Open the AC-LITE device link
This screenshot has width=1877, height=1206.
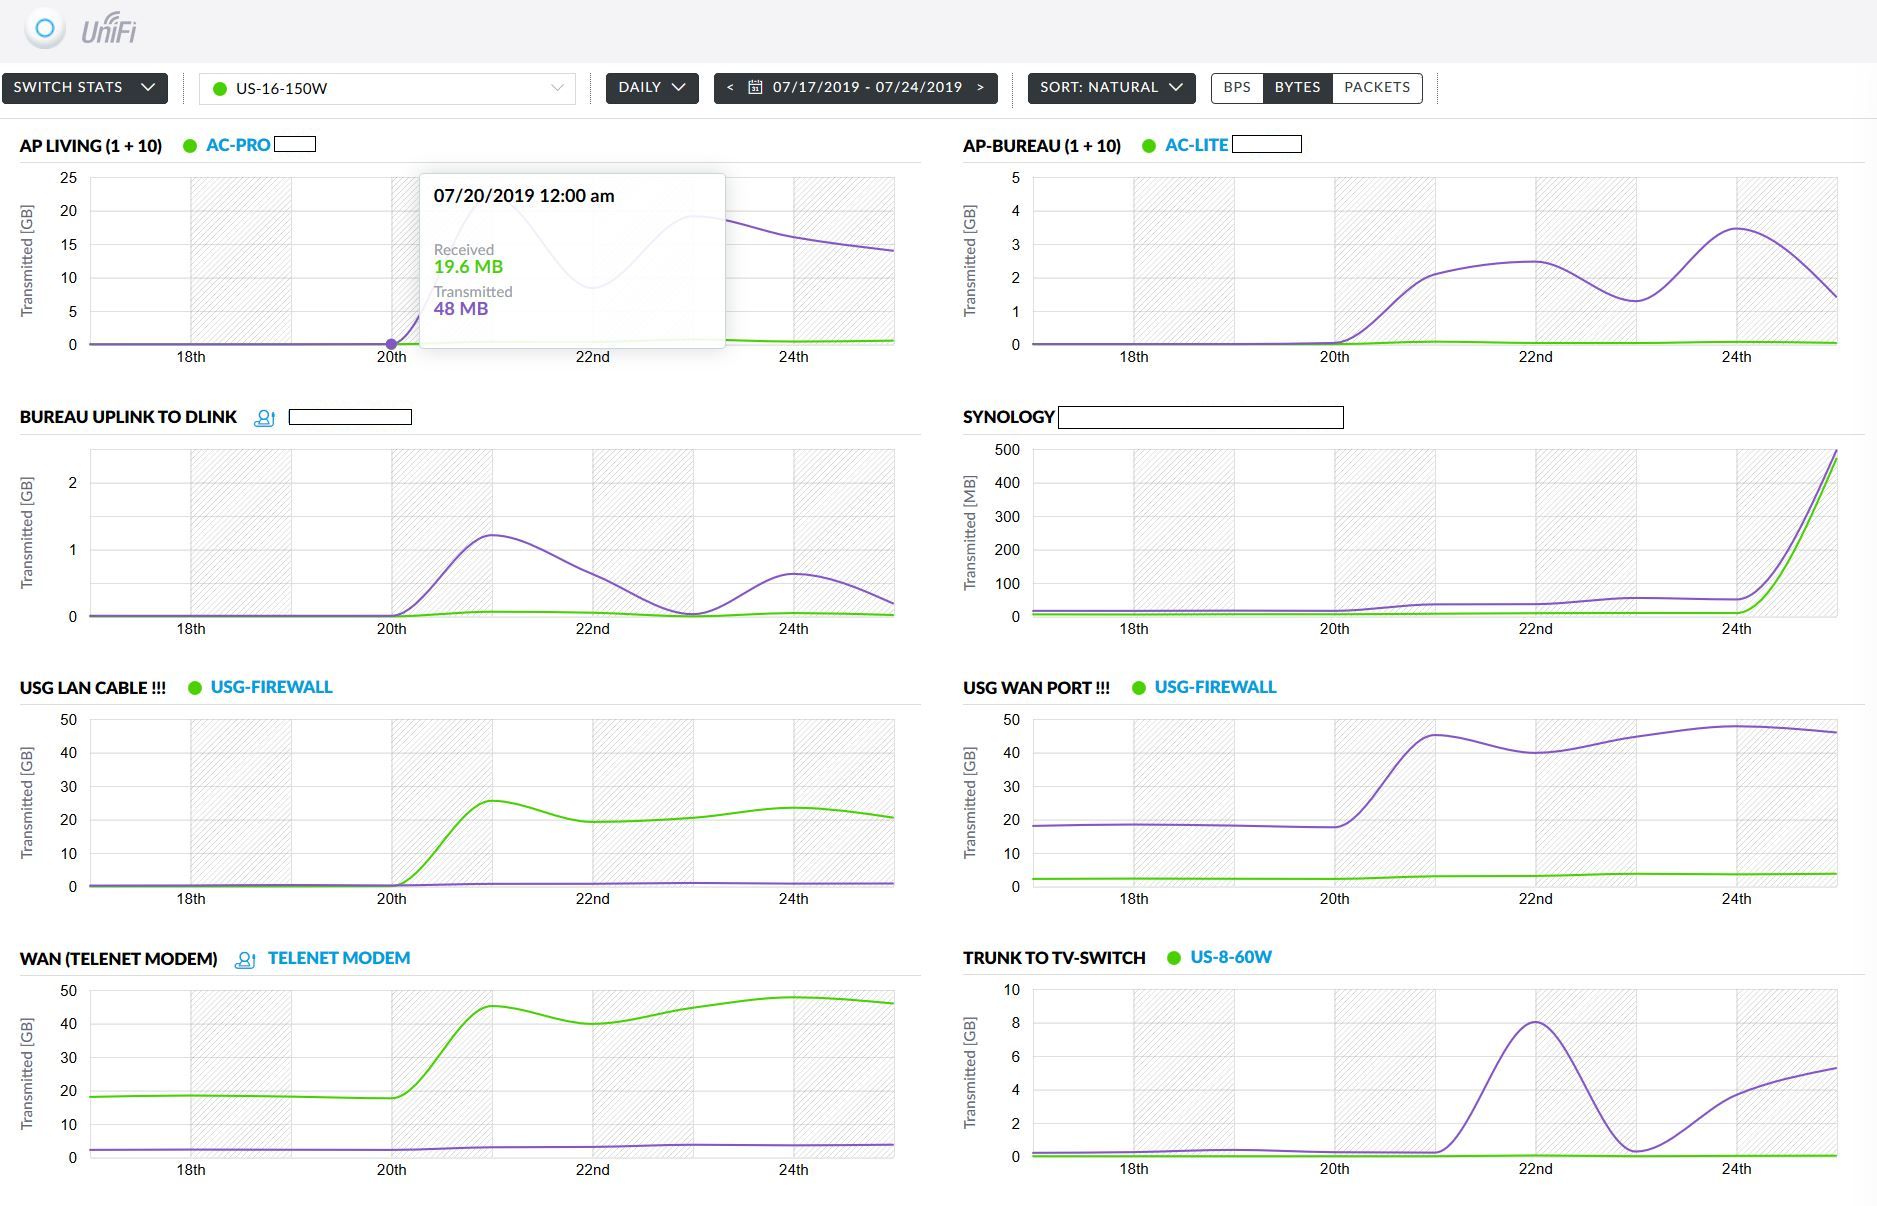click(x=1196, y=145)
